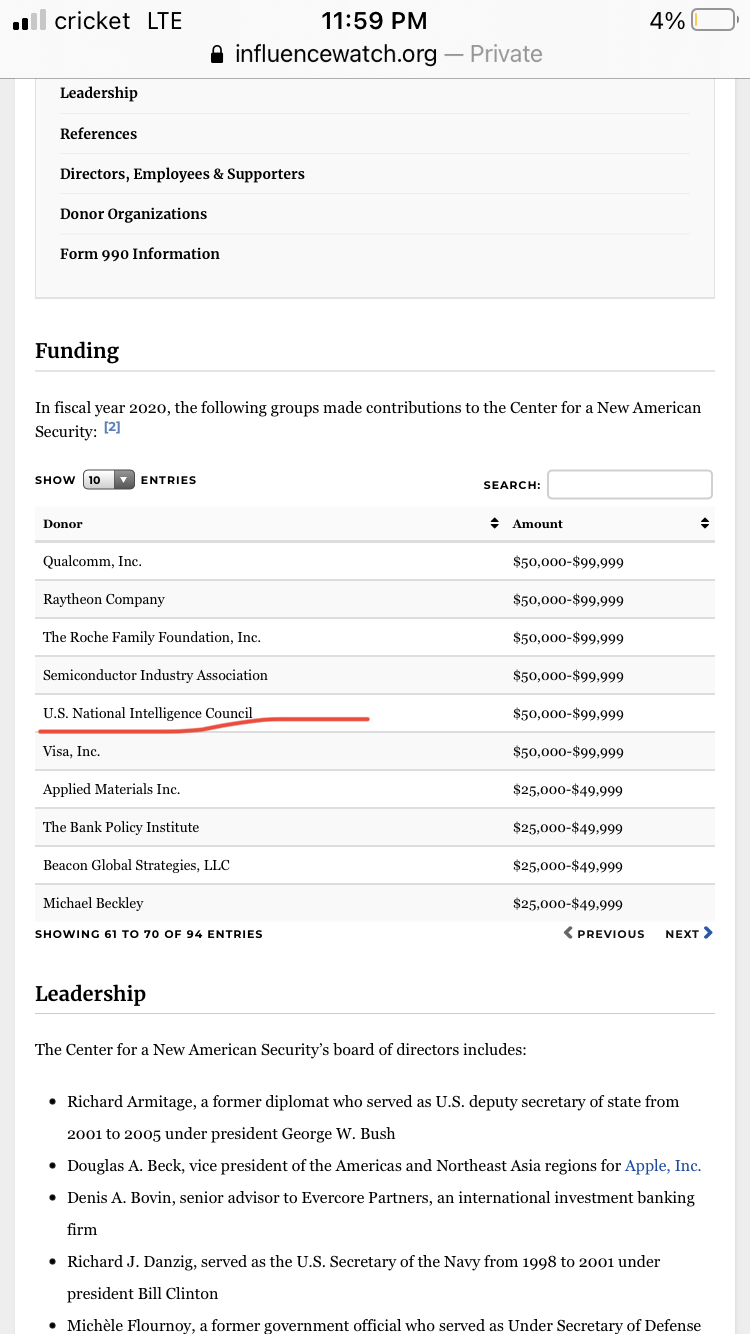
Task: Open footnote reference [2] link
Action: (112, 427)
